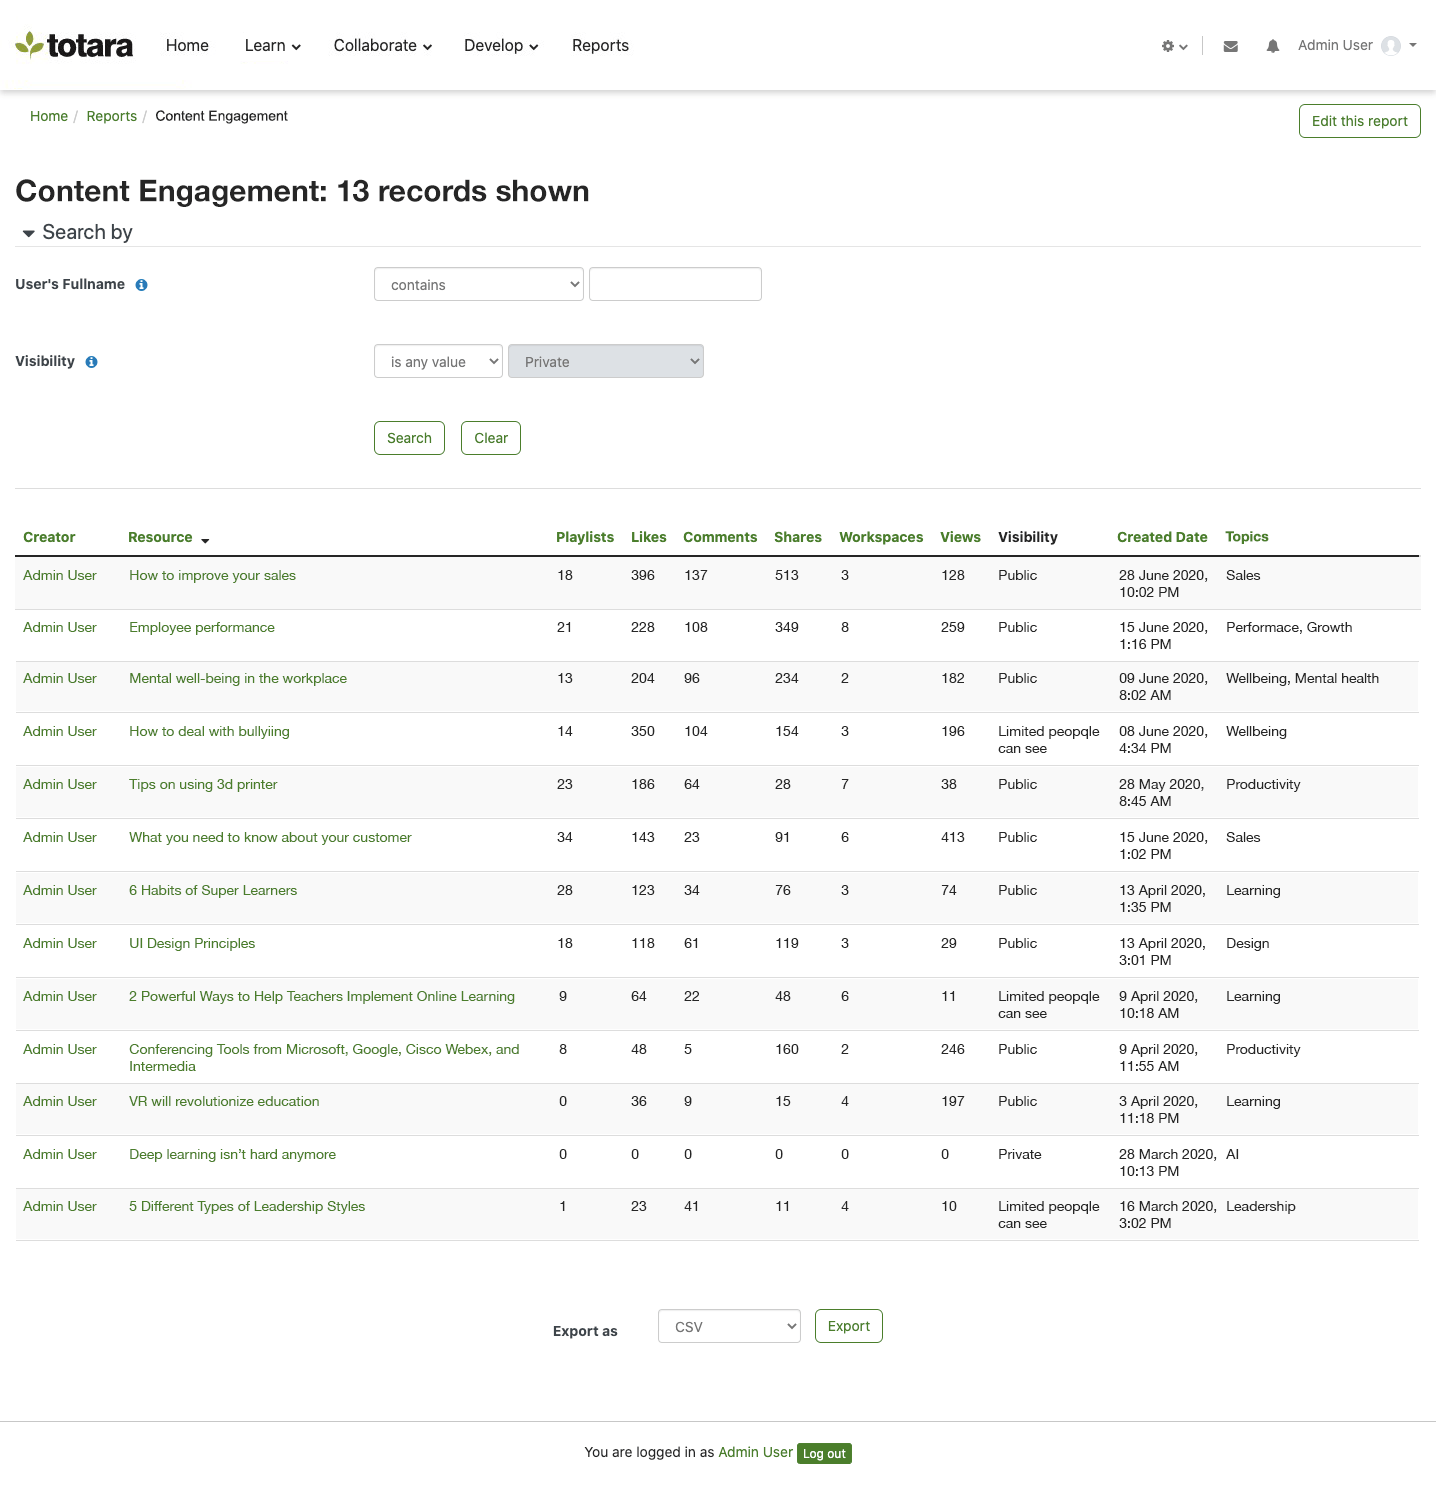Sort table by Likes column
The width and height of the screenshot is (1436, 1498).
[648, 537]
